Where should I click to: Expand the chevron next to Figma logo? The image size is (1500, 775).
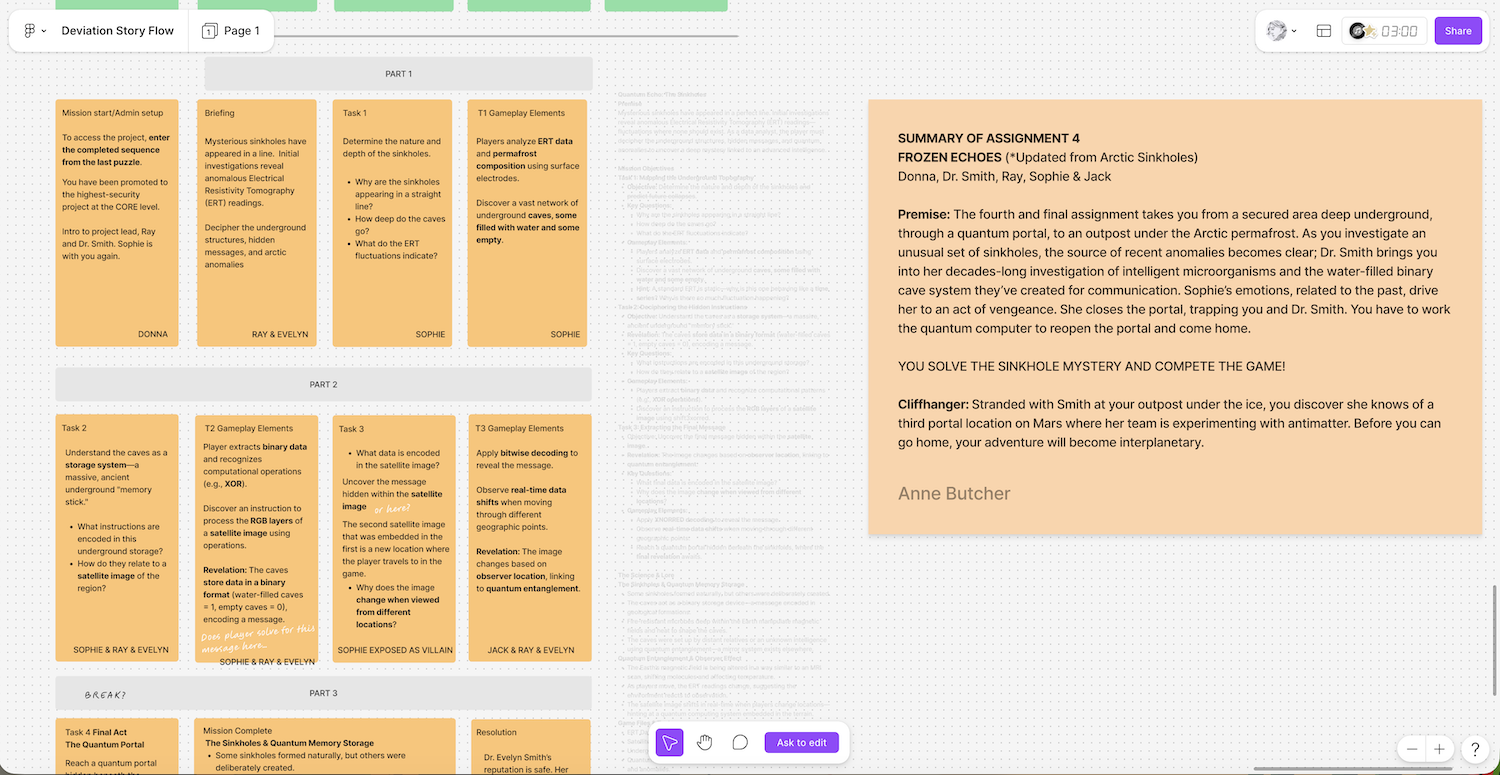(44, 31)
